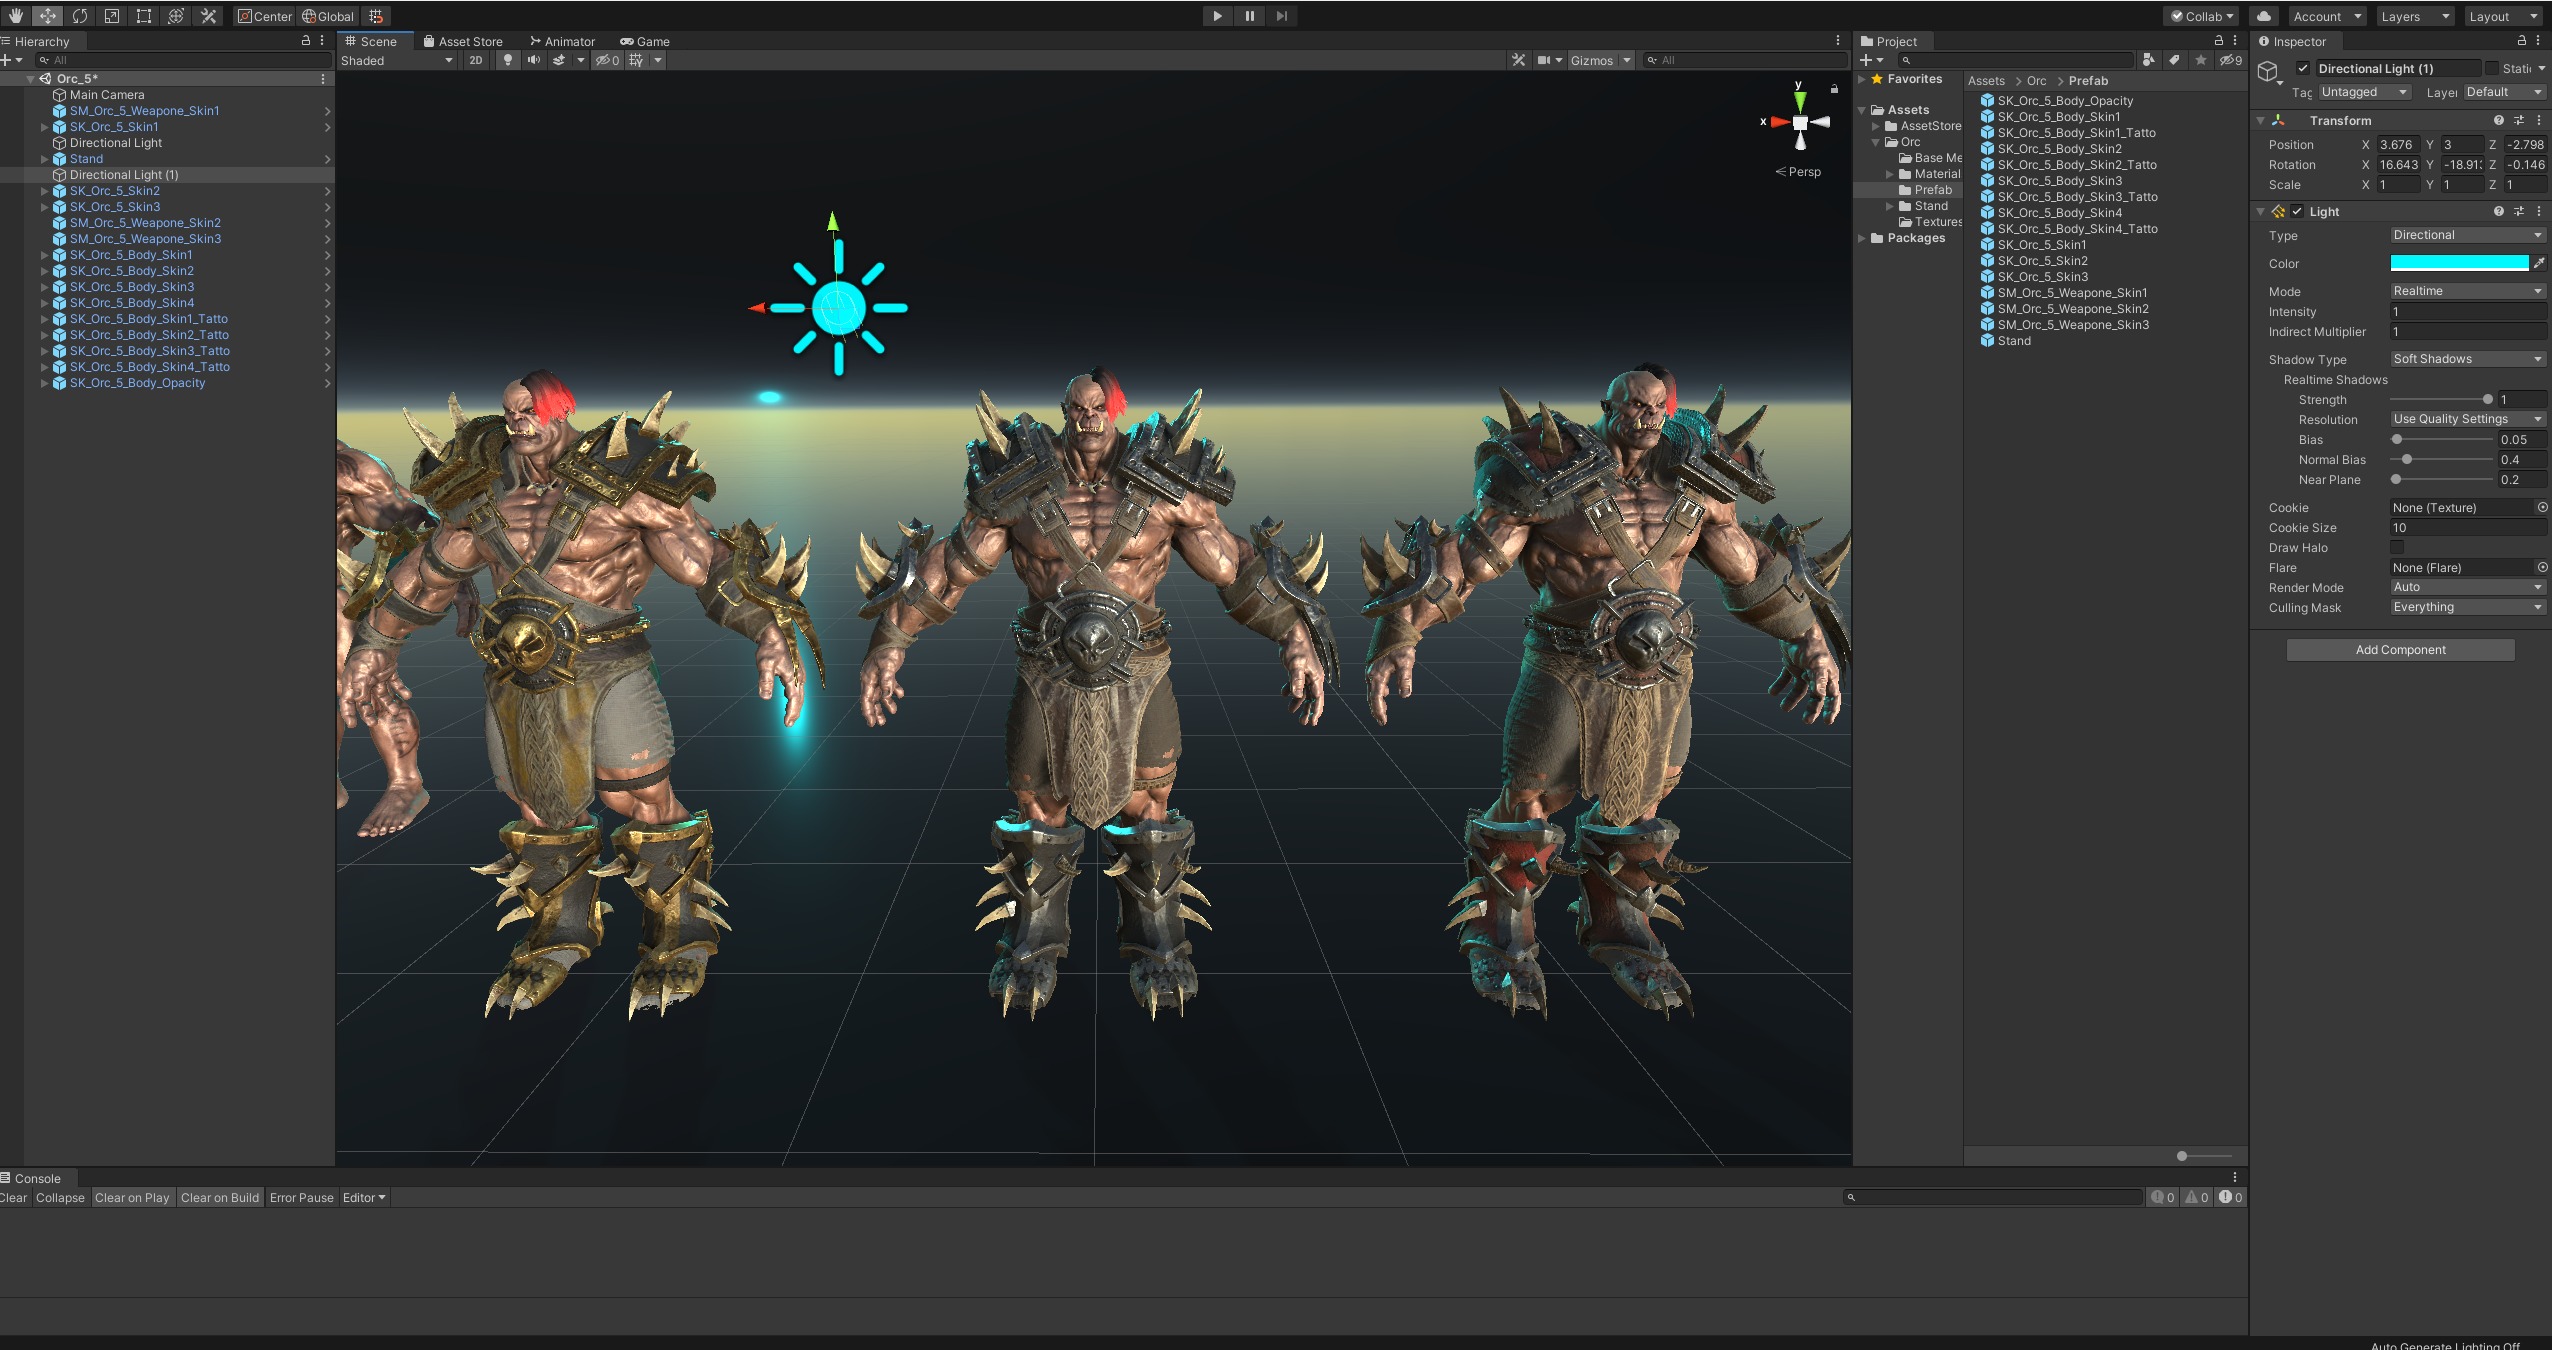The height and width of the screenshot is (1350, 2552).
Task: Open the custom editor tools
Action: coord(208,16)
